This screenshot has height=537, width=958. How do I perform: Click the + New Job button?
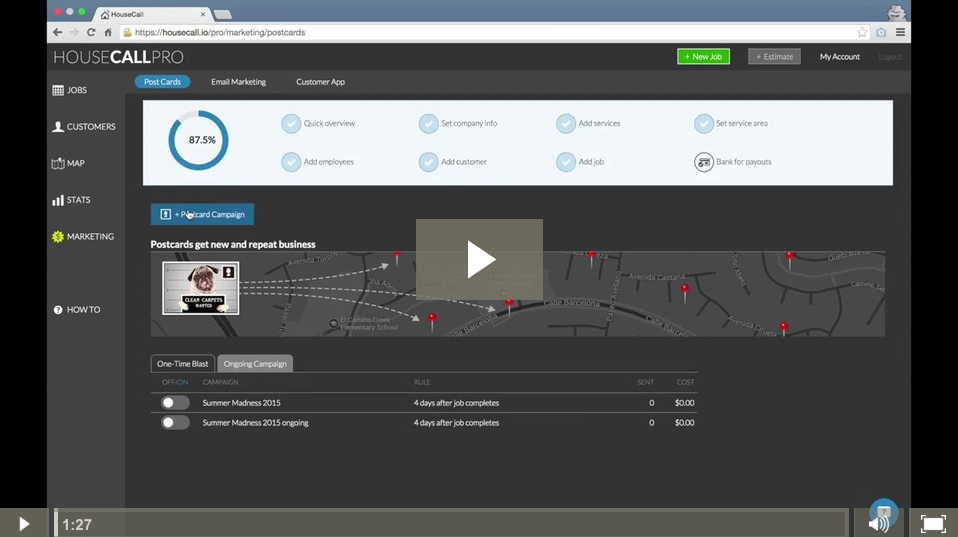click(703, 56)
